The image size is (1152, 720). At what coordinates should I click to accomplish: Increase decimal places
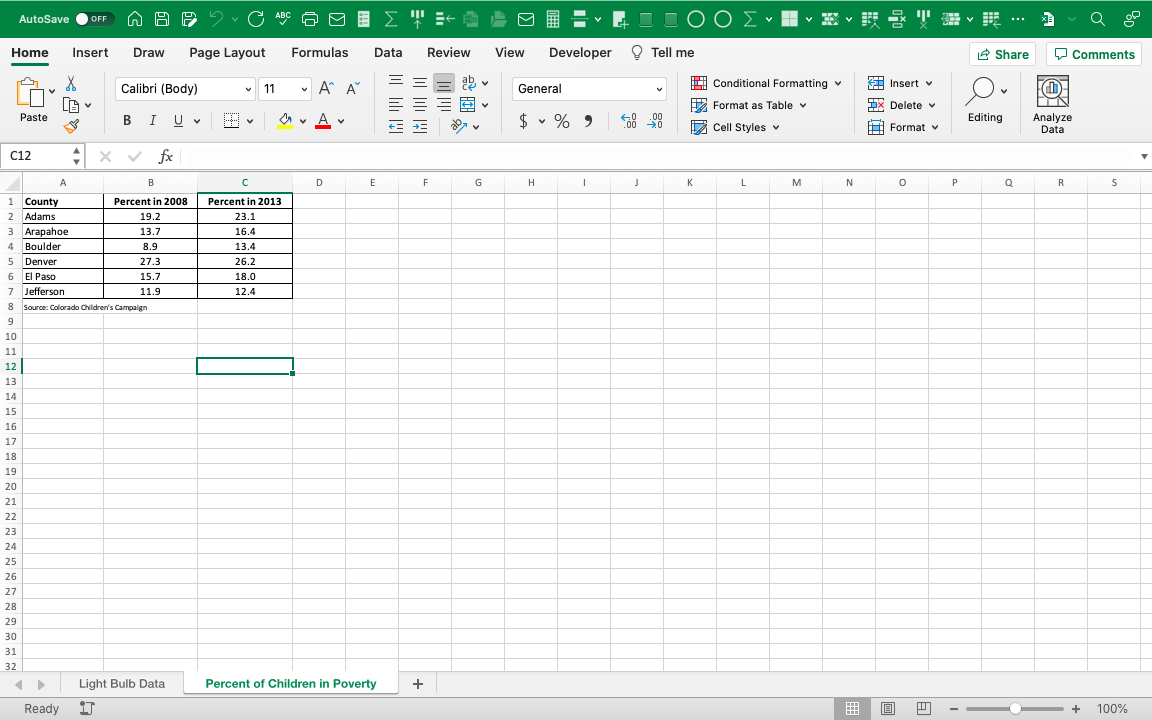(x=629, y=121)
